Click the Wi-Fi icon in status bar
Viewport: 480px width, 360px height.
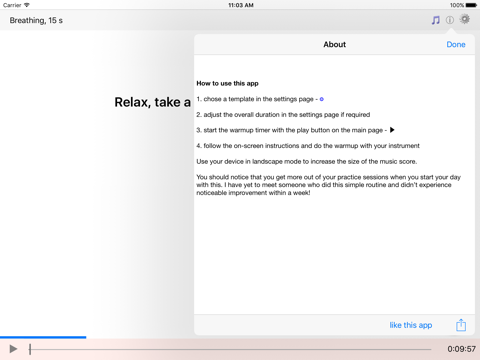click(x=27, y=5)
